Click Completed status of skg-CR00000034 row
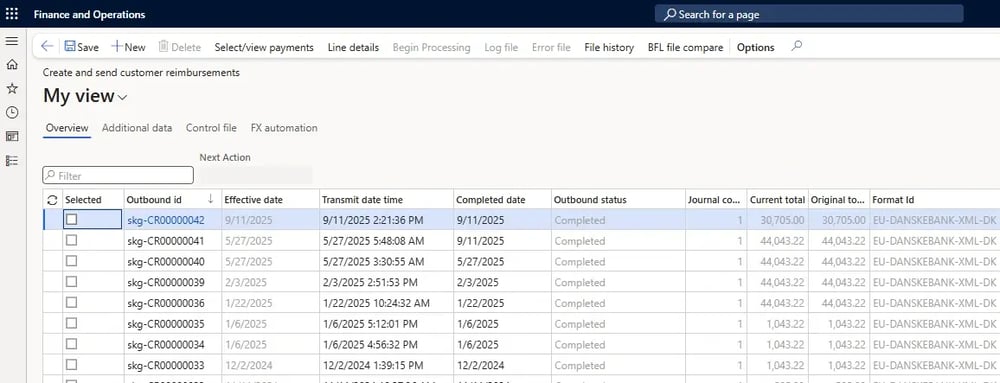Image resolution: width=1000 pixels, height=383 pixels. click(x=580, y=345)
